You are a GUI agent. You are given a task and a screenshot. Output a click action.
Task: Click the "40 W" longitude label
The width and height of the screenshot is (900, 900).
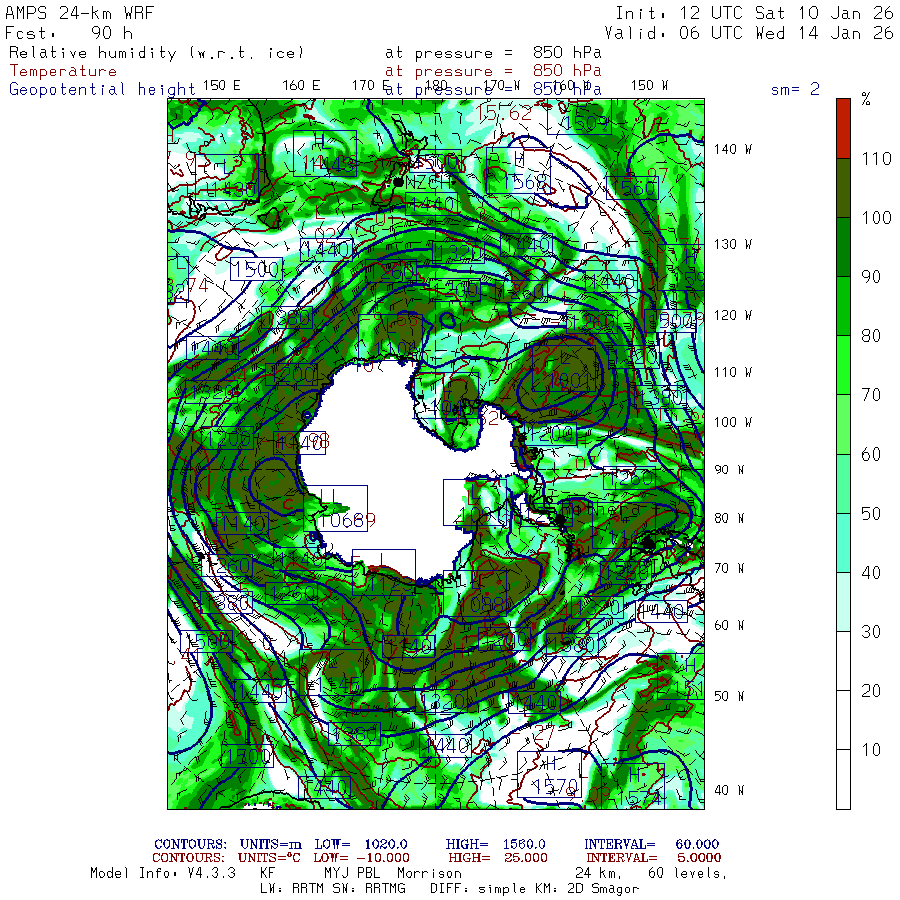point(728,789)
